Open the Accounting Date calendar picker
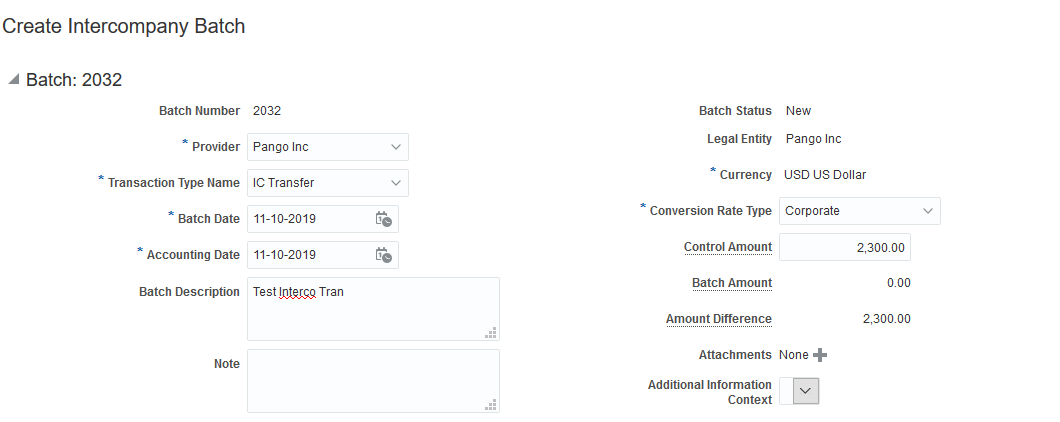The image size is (1060, 422). click(x=383, y=255)
